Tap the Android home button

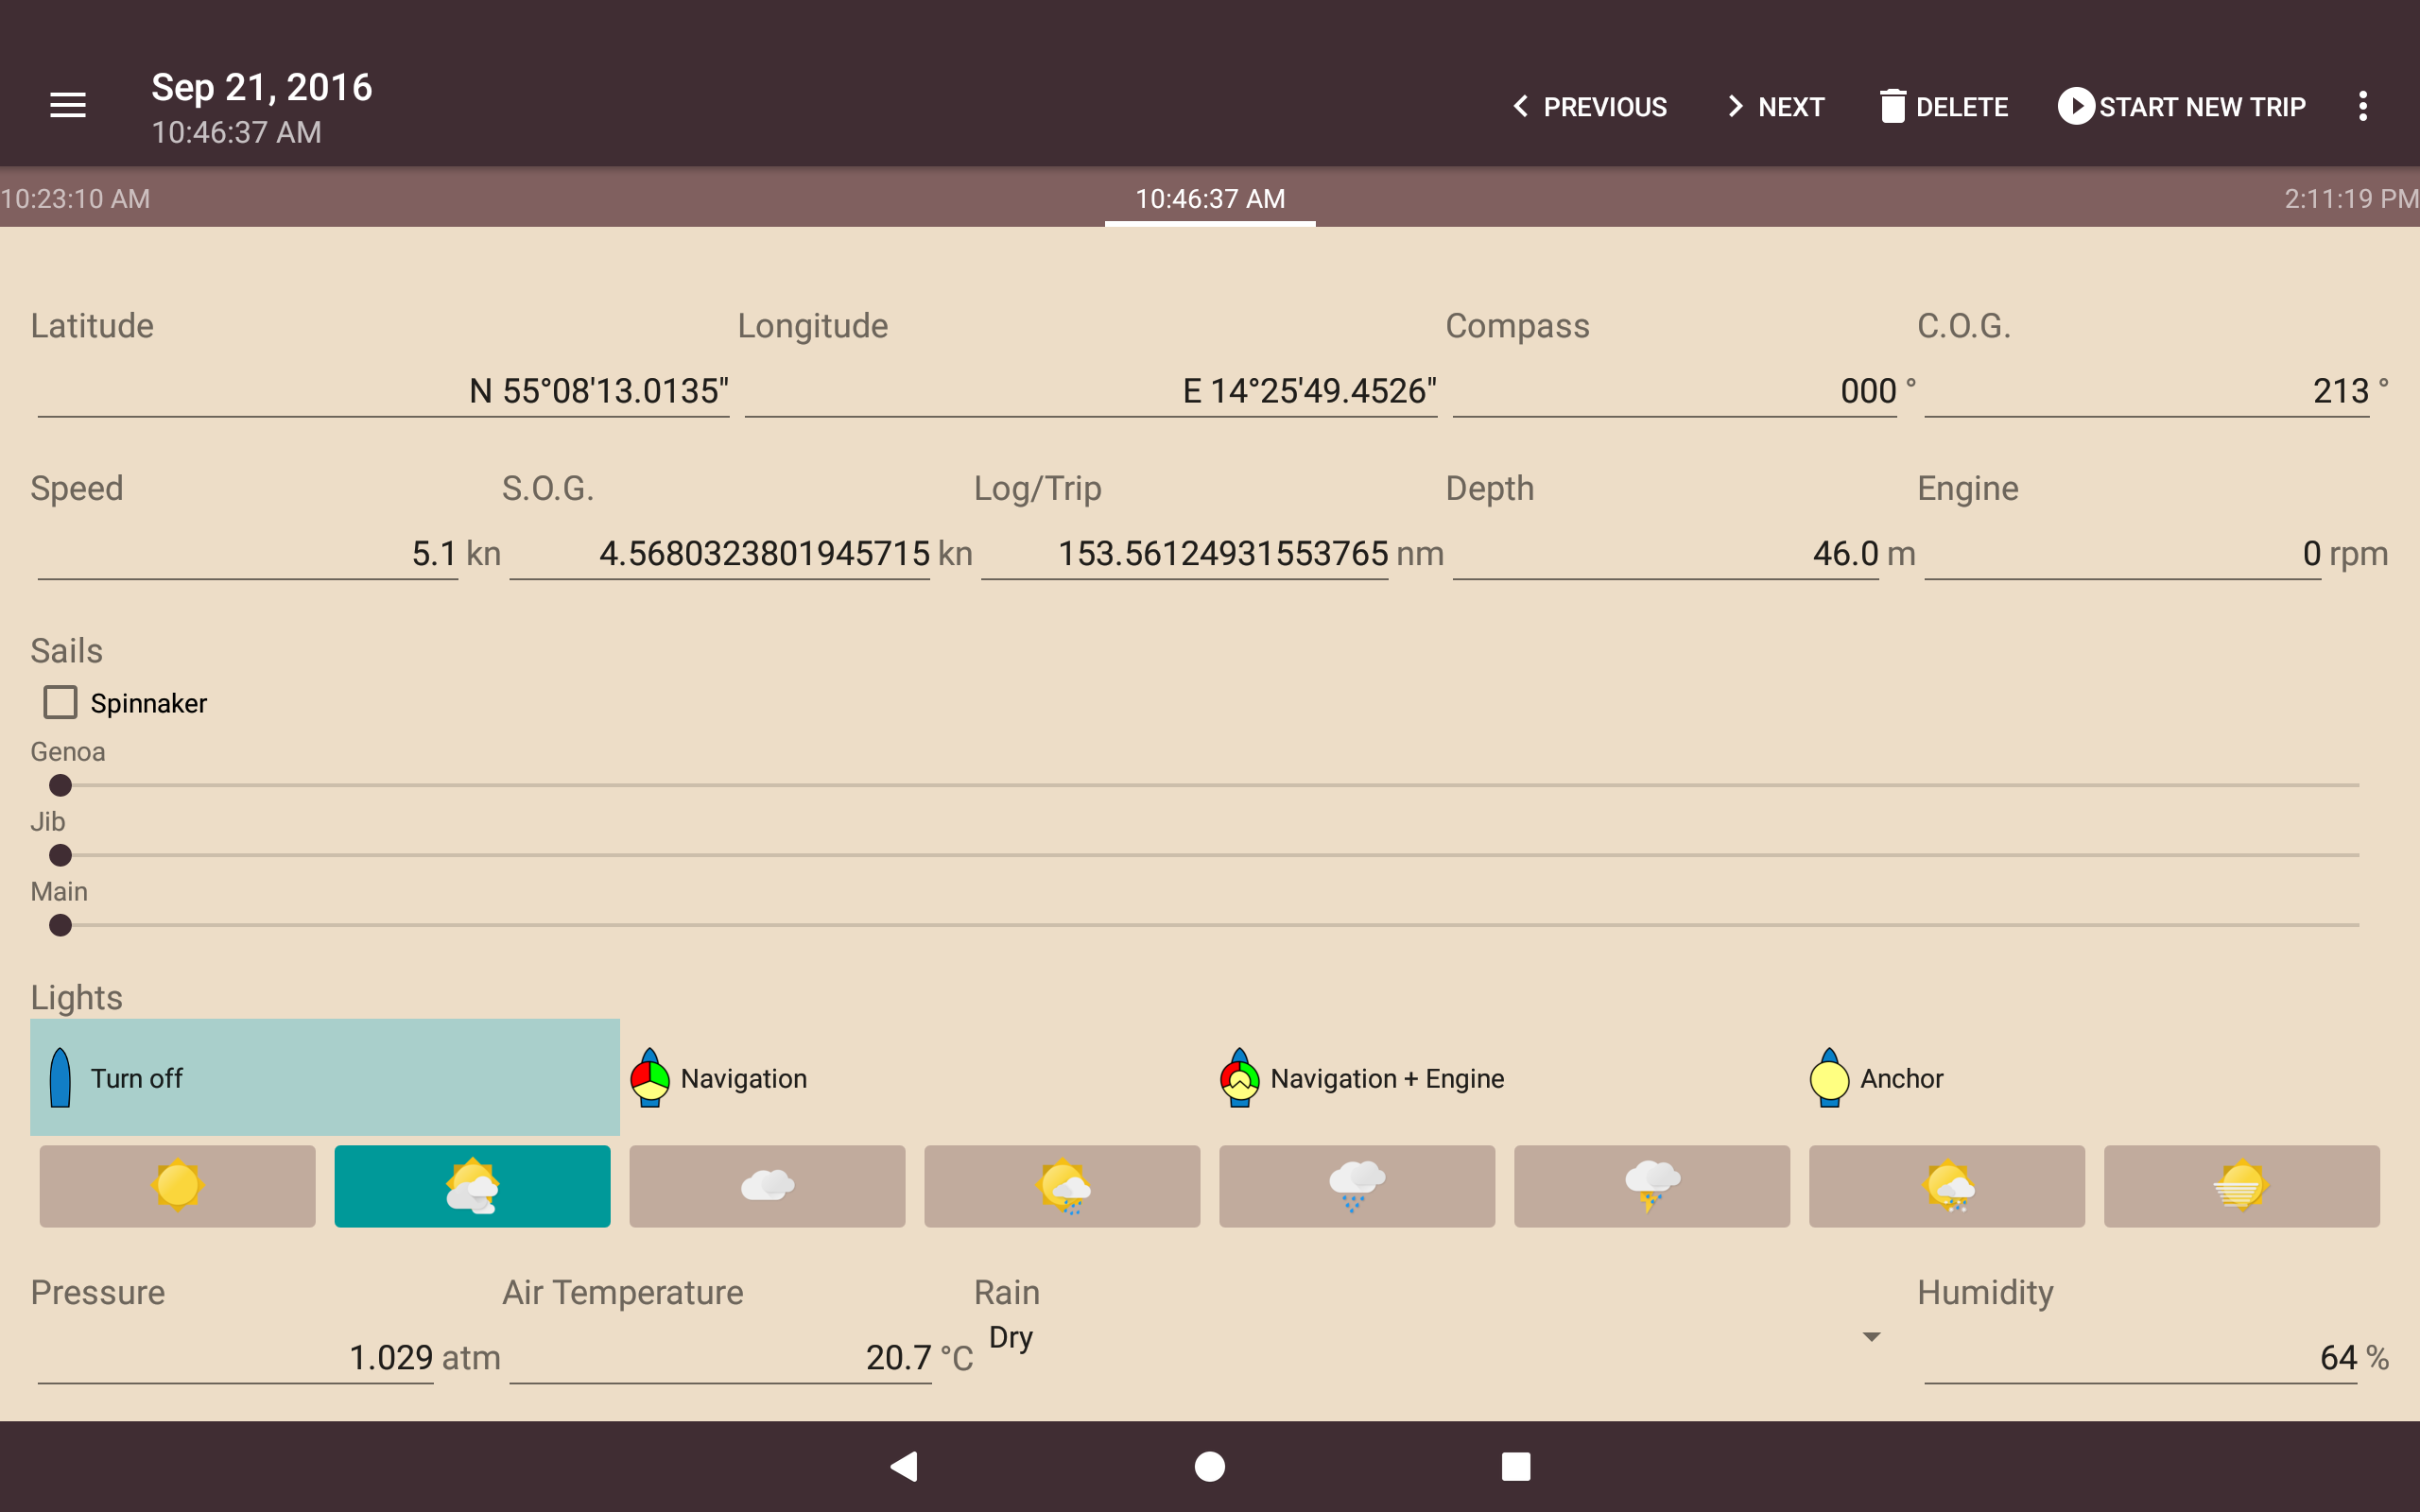click(1210, 1466)
